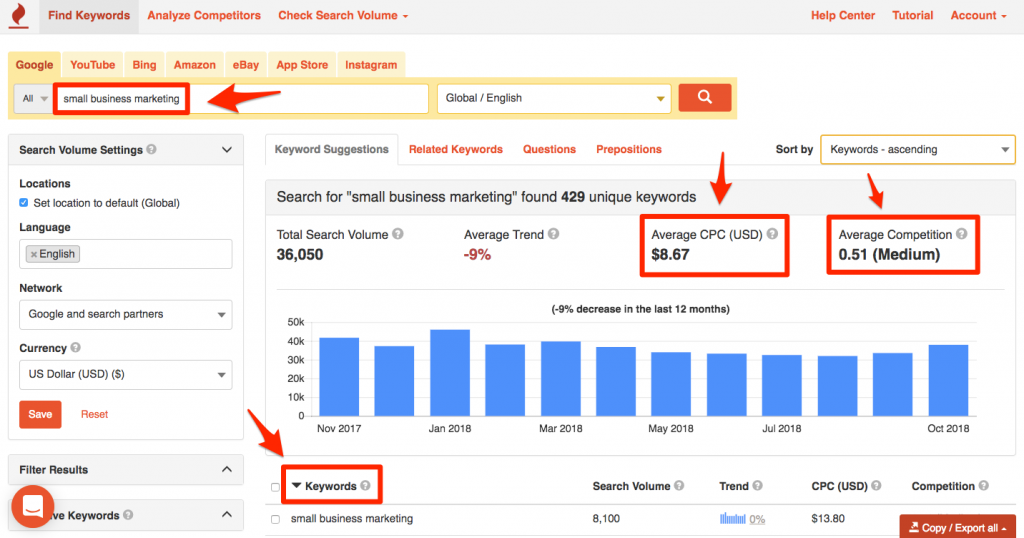Click help icon beside CPC (USD) column header
1024x538 pixels.
(876, 485)
